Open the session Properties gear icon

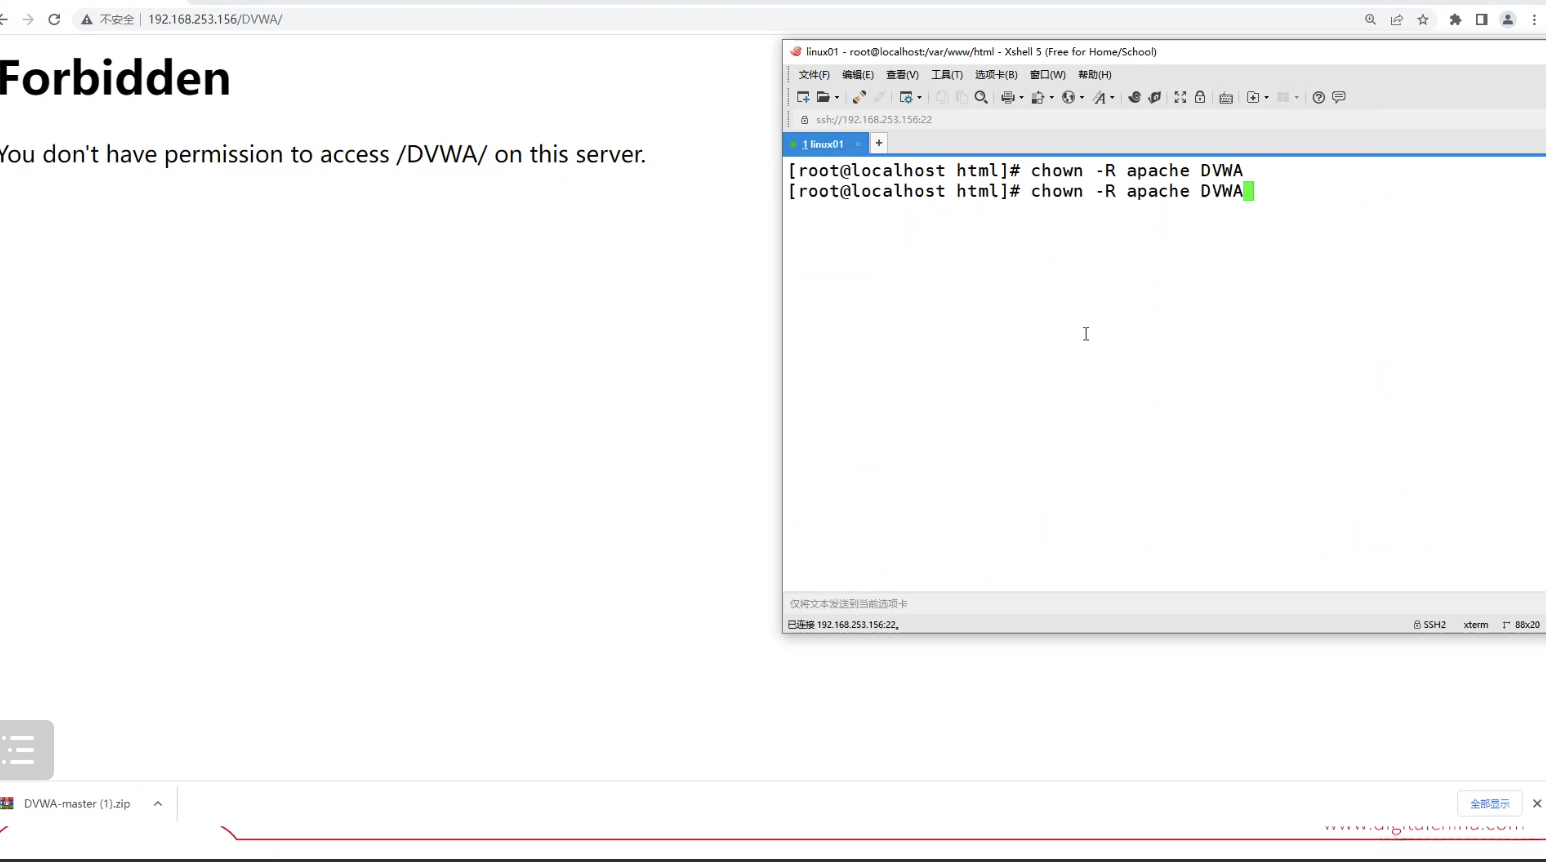(906, 97)
